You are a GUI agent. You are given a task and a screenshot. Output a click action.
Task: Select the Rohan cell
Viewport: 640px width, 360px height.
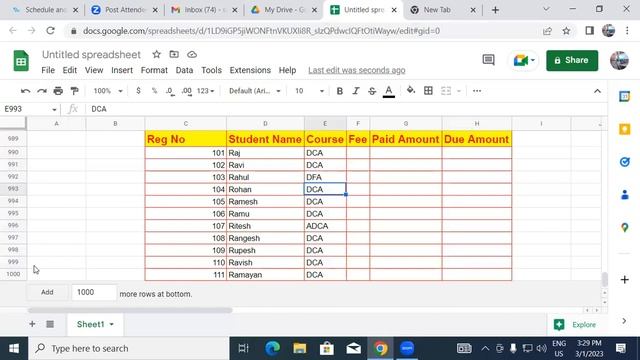pos(265,189)
